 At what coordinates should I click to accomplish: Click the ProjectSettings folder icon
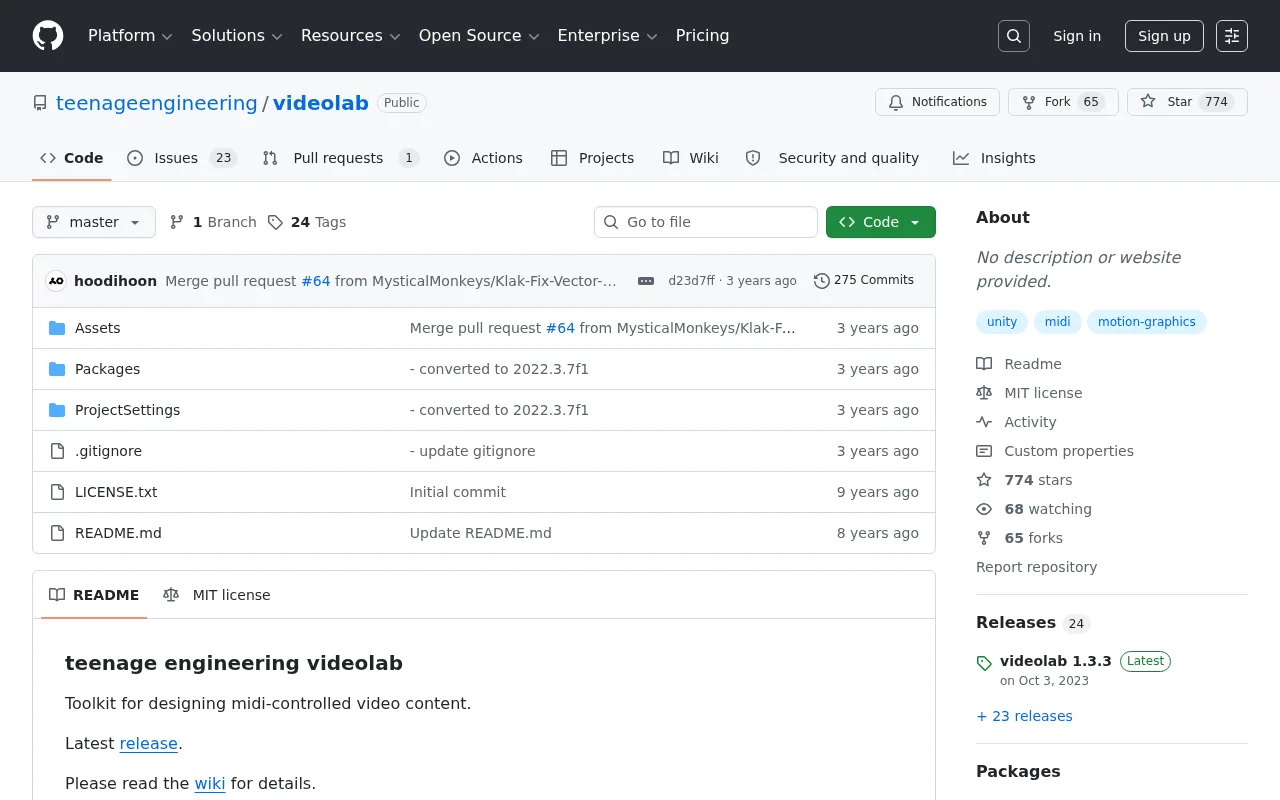click(57, 410)
